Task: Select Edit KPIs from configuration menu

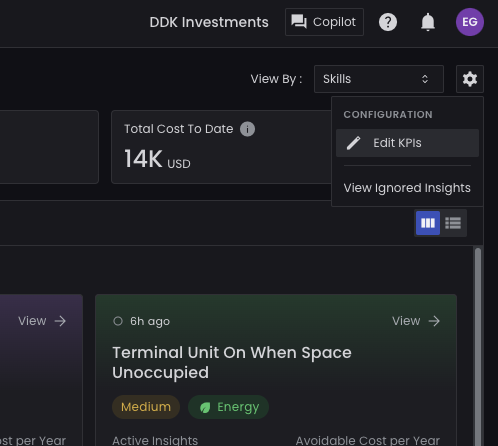Action: tap(407, 143)
